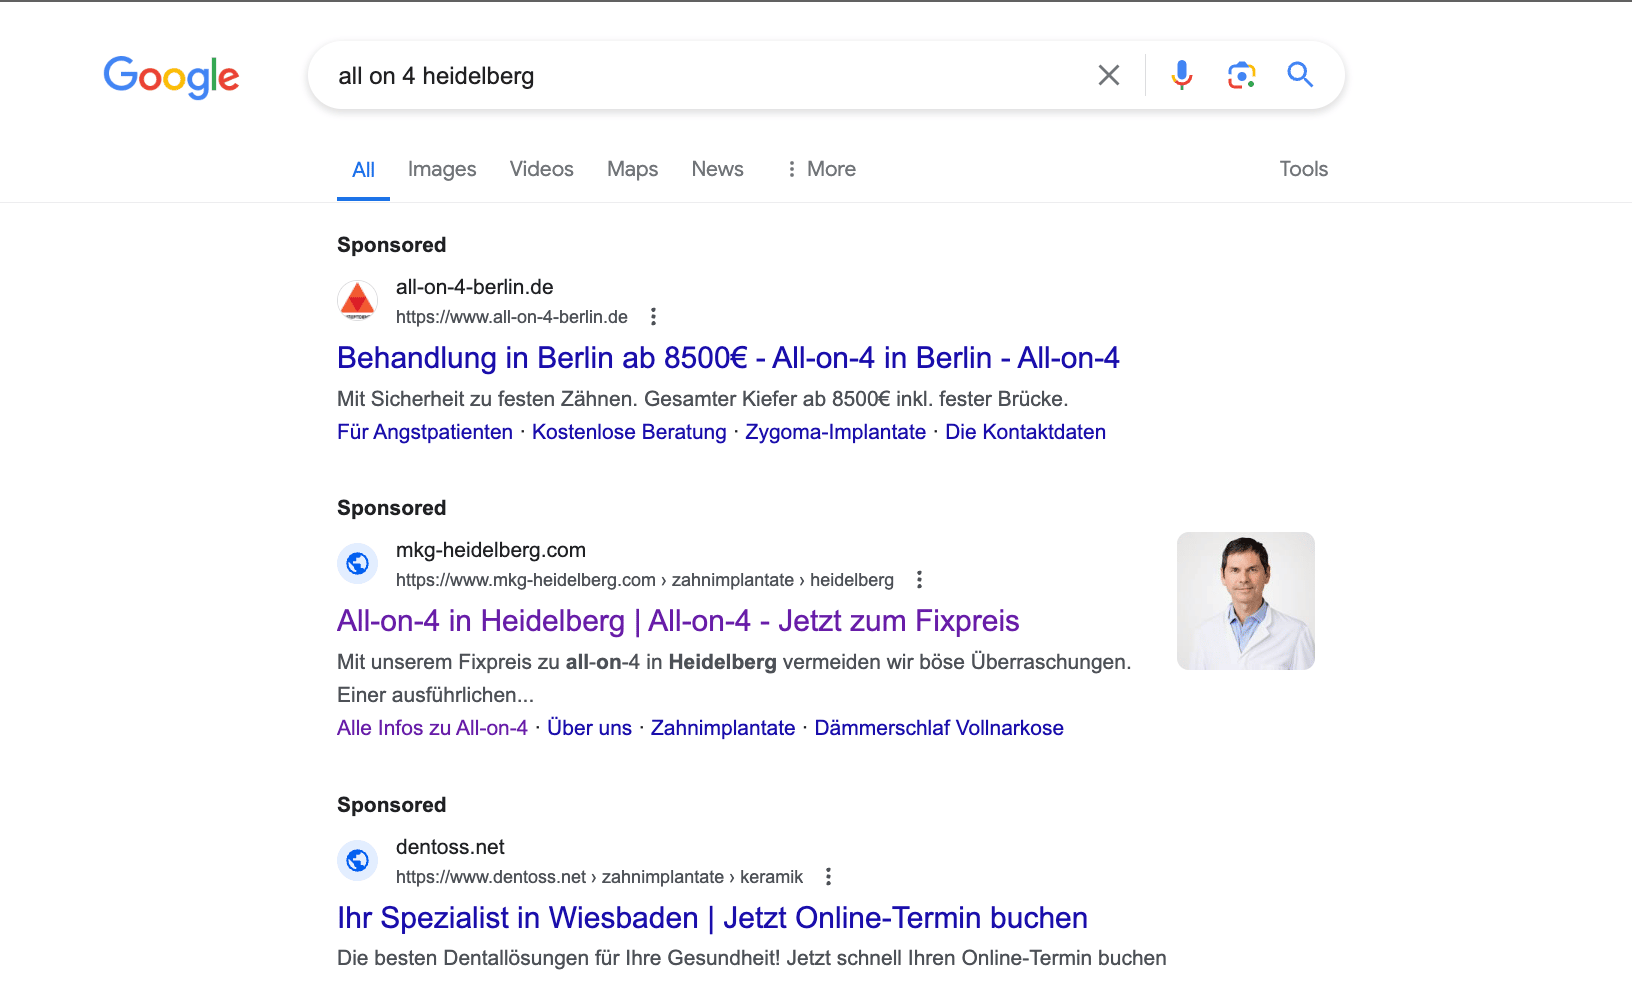Open Google Lens image search icon
This screenshot has width=1632, height=996.
(x=1241, y=75)
